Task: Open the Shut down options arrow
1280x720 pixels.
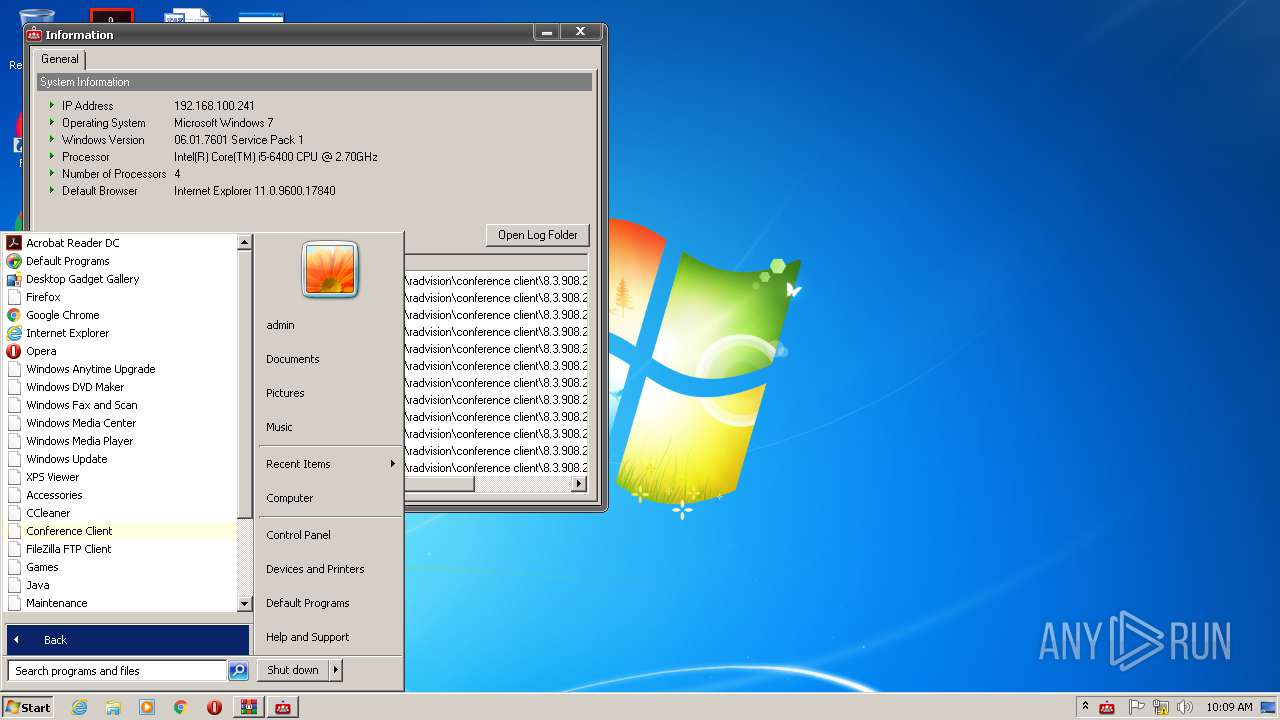Action: click(336, 670)
